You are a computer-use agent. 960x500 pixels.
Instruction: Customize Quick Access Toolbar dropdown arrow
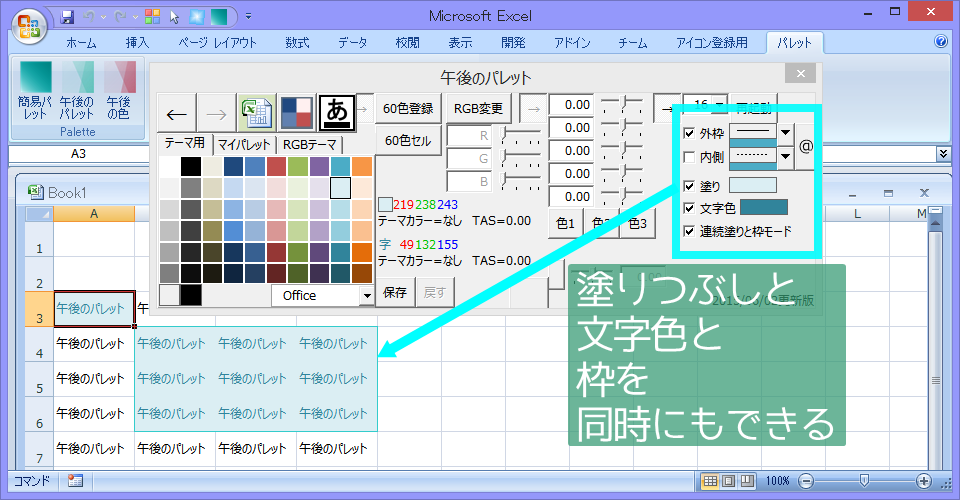pos(249,17)
